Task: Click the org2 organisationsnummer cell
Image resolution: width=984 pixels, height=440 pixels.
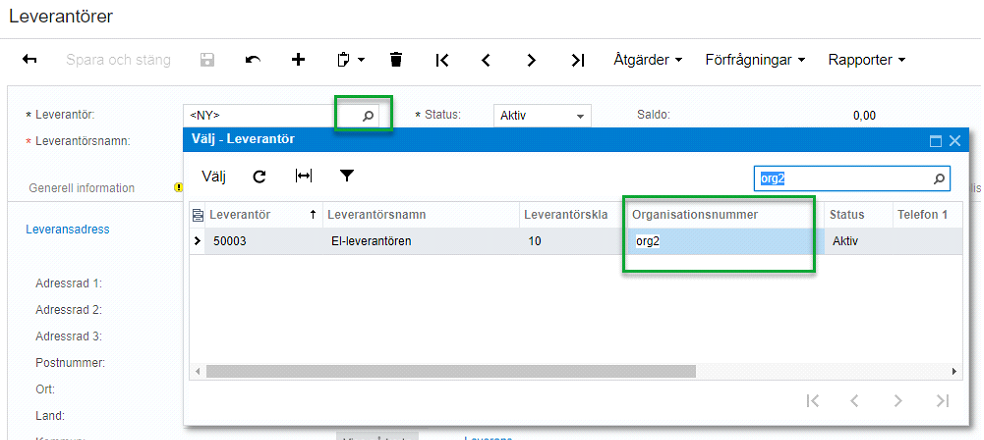Action: [x=724, y=241]
